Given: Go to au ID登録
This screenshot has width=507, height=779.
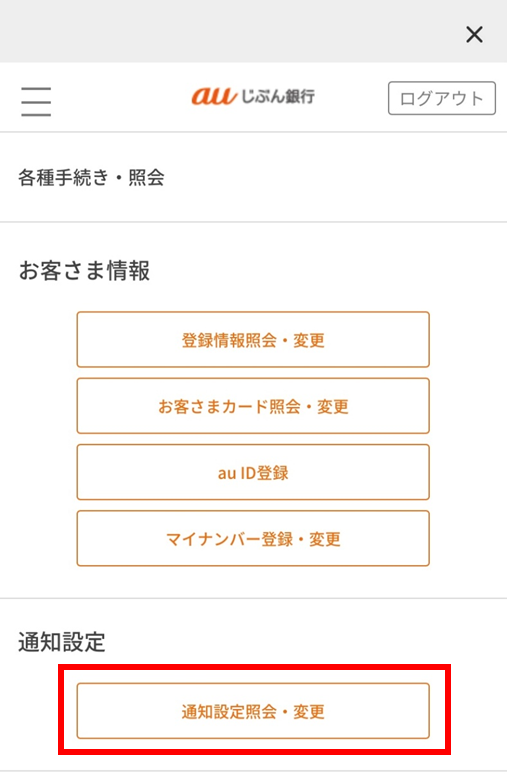Looking at the screenshot, I should click(253, 472).
